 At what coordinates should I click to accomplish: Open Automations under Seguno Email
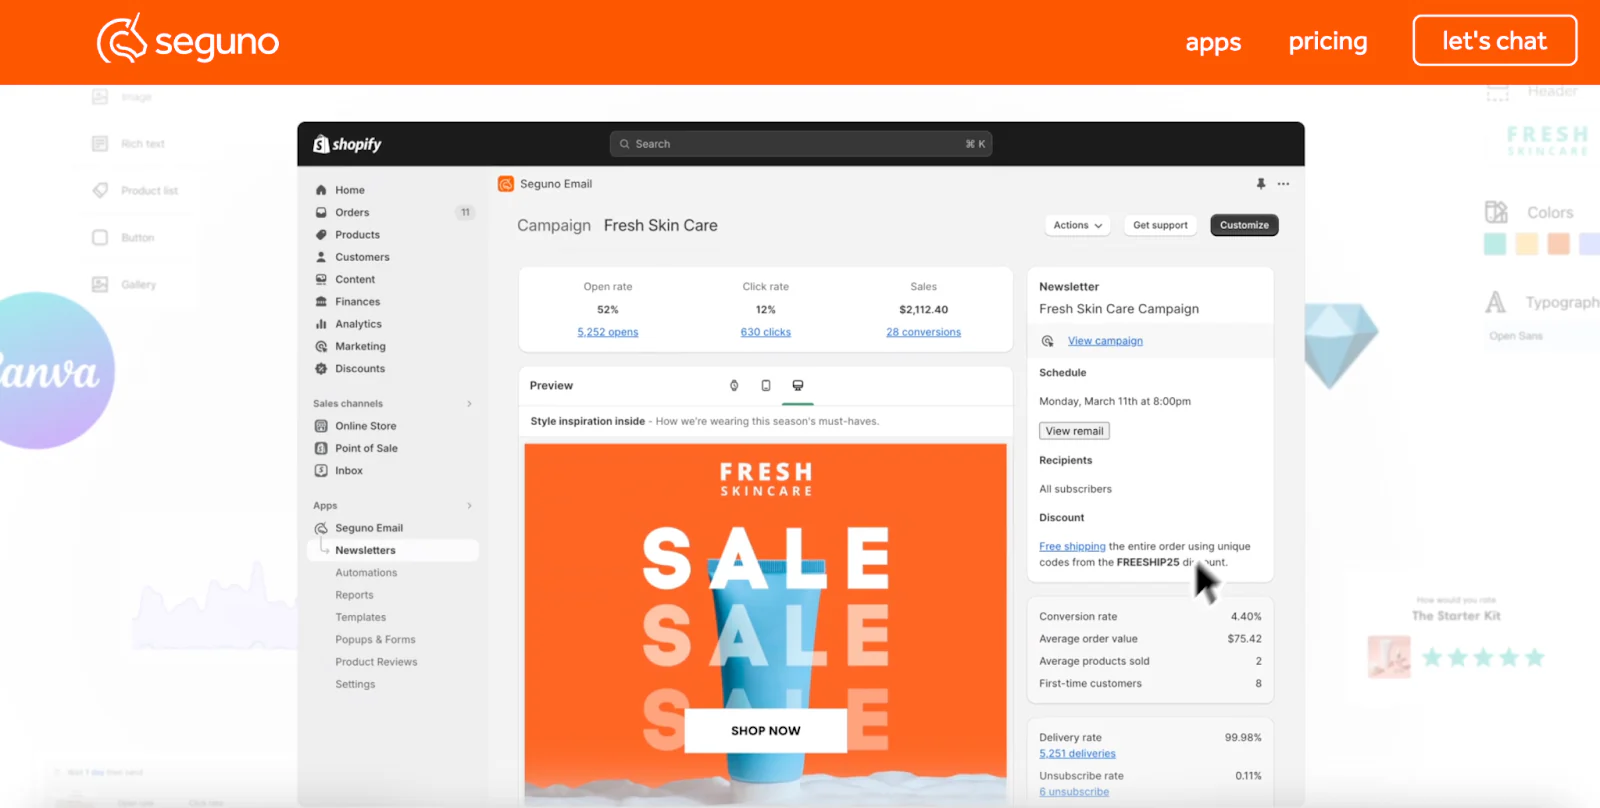(366, 573)
